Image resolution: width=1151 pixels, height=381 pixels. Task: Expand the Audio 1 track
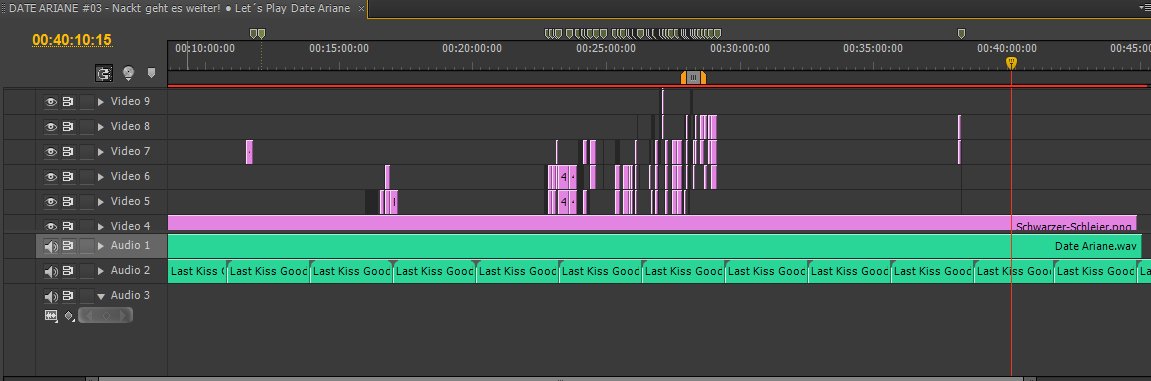pos(101,246)
